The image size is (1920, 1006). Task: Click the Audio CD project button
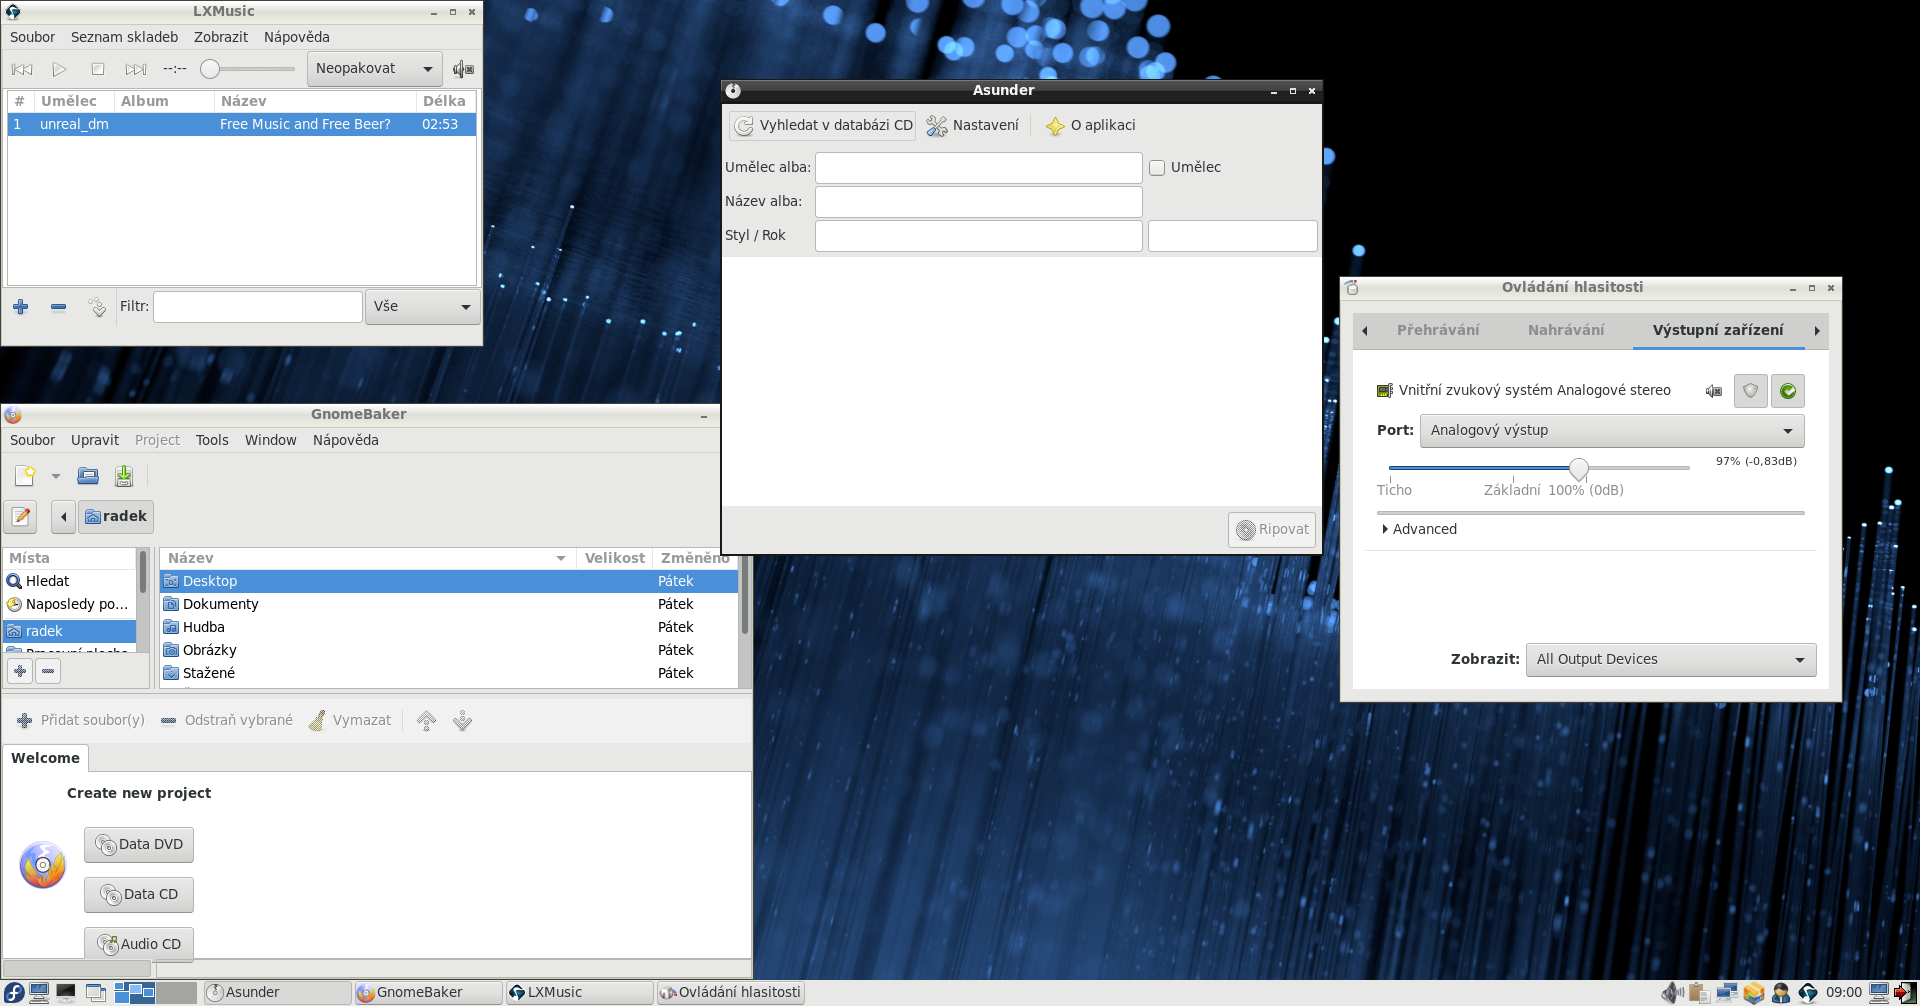(139, 944)
